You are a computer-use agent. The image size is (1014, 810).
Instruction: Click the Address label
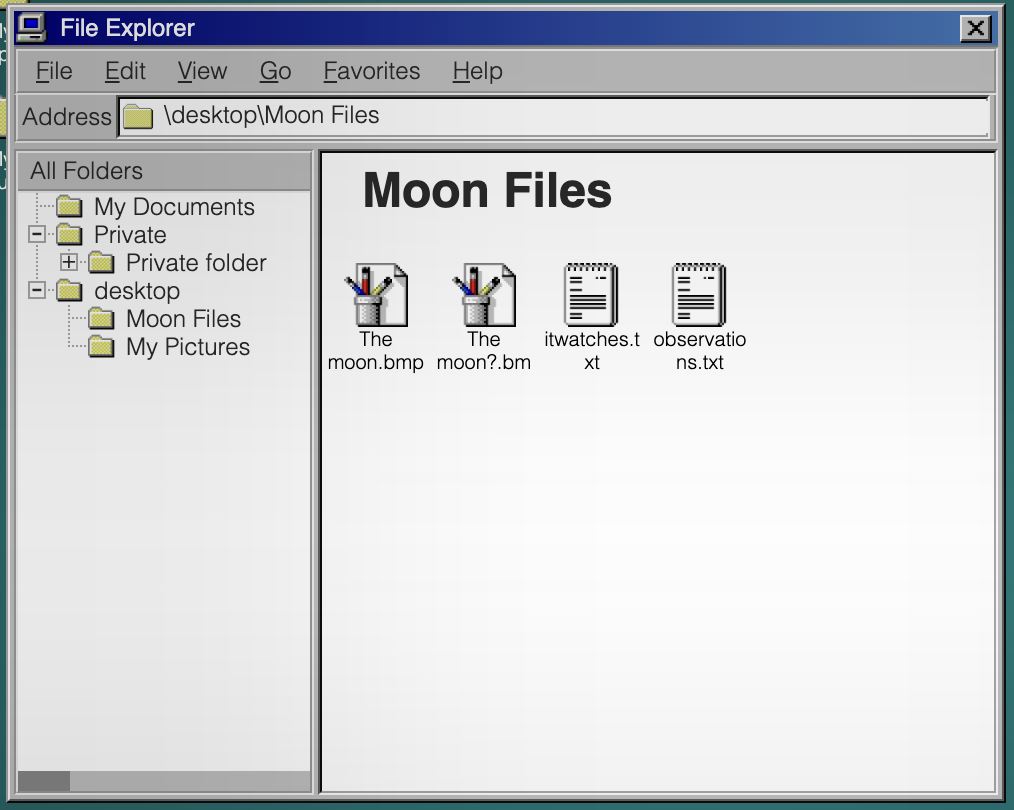click(67, 116)
